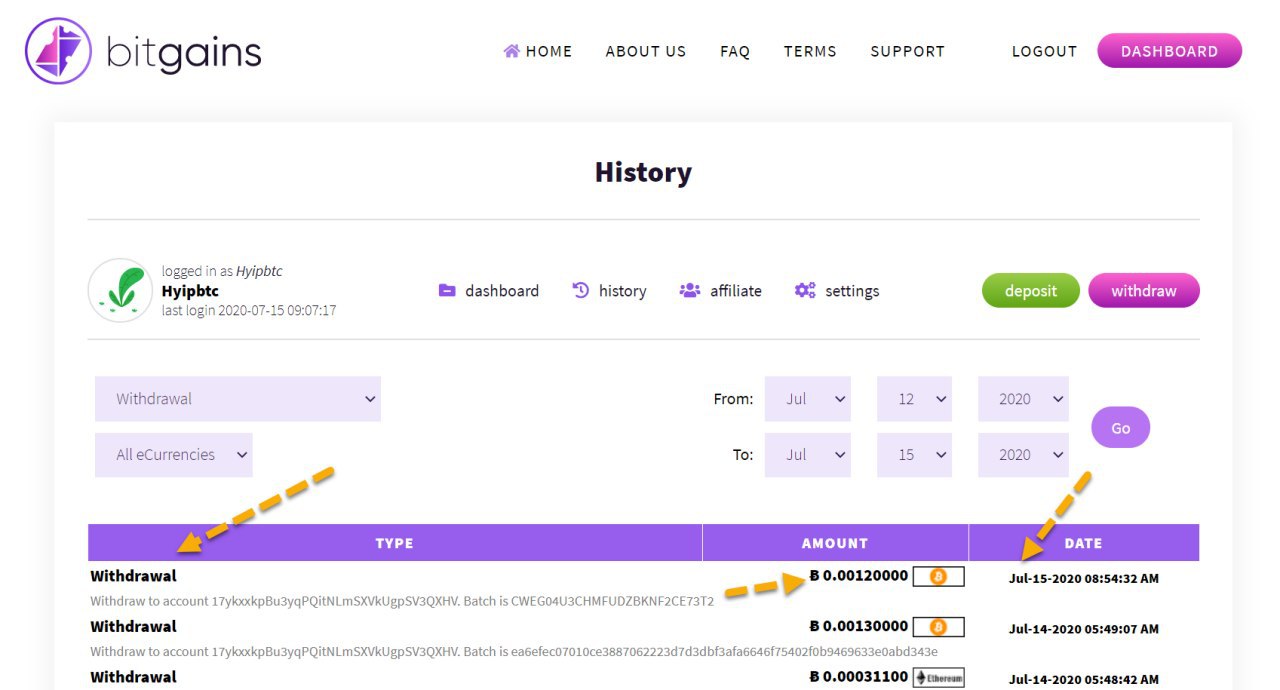Open the ABOUT US page

[646, 51]
